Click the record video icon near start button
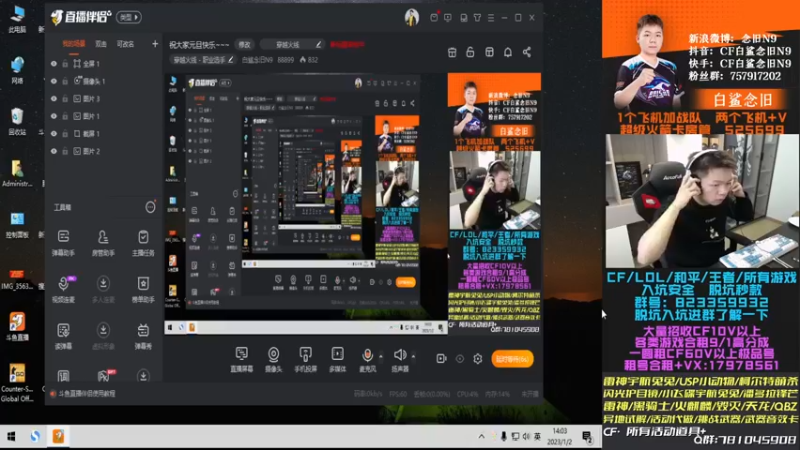The width and height of the screenshot is (800, 450). (441, 359)
